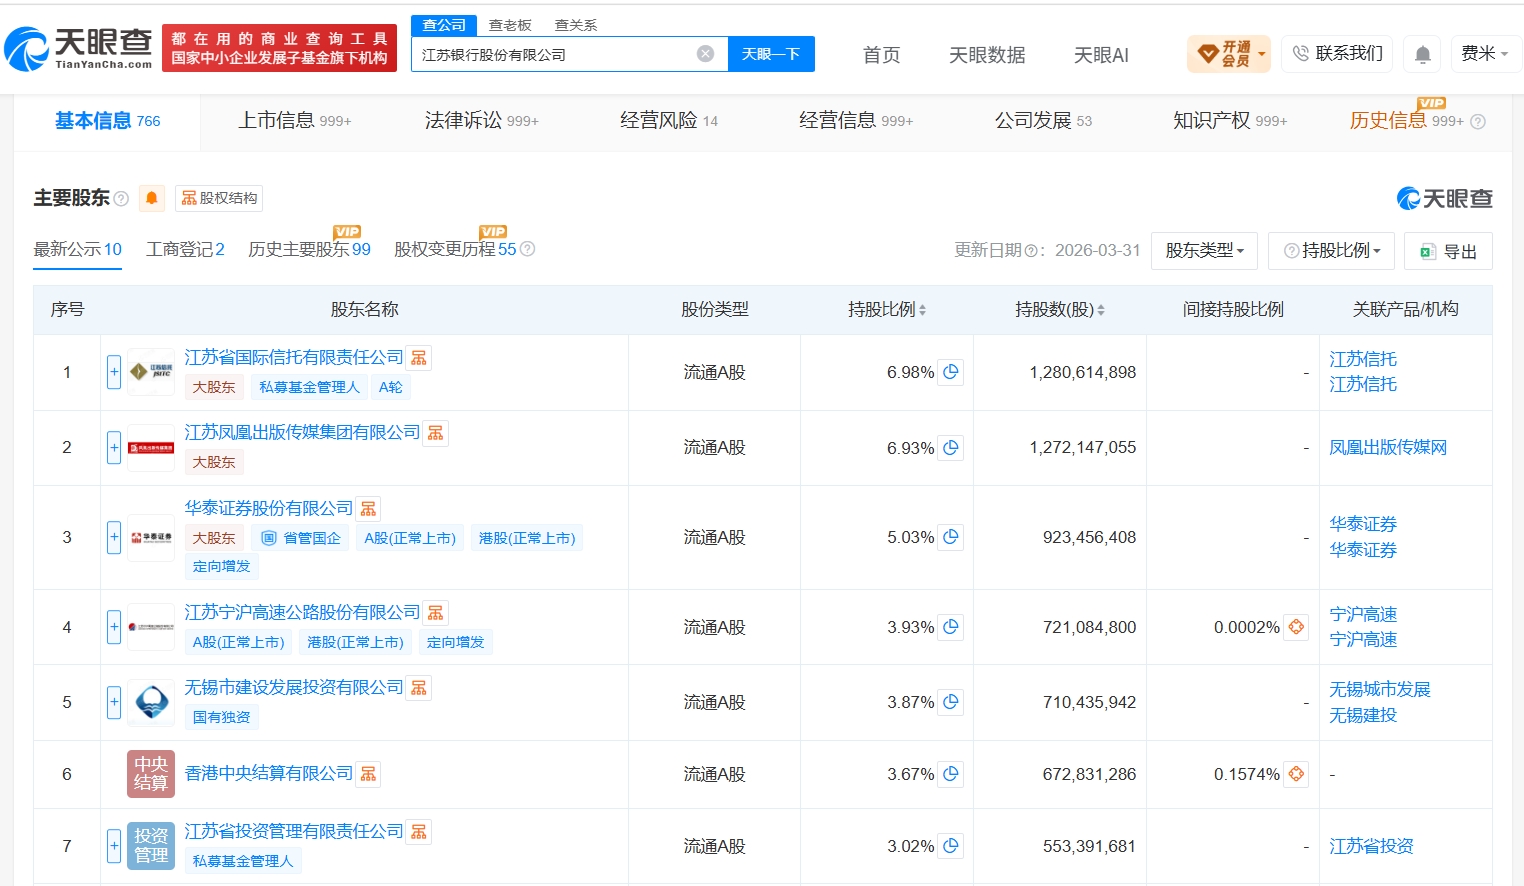The image size is (1524, 886).
Task: Open equity structure for 香港中央结算有限公司
Action: [x=369, y=774]
